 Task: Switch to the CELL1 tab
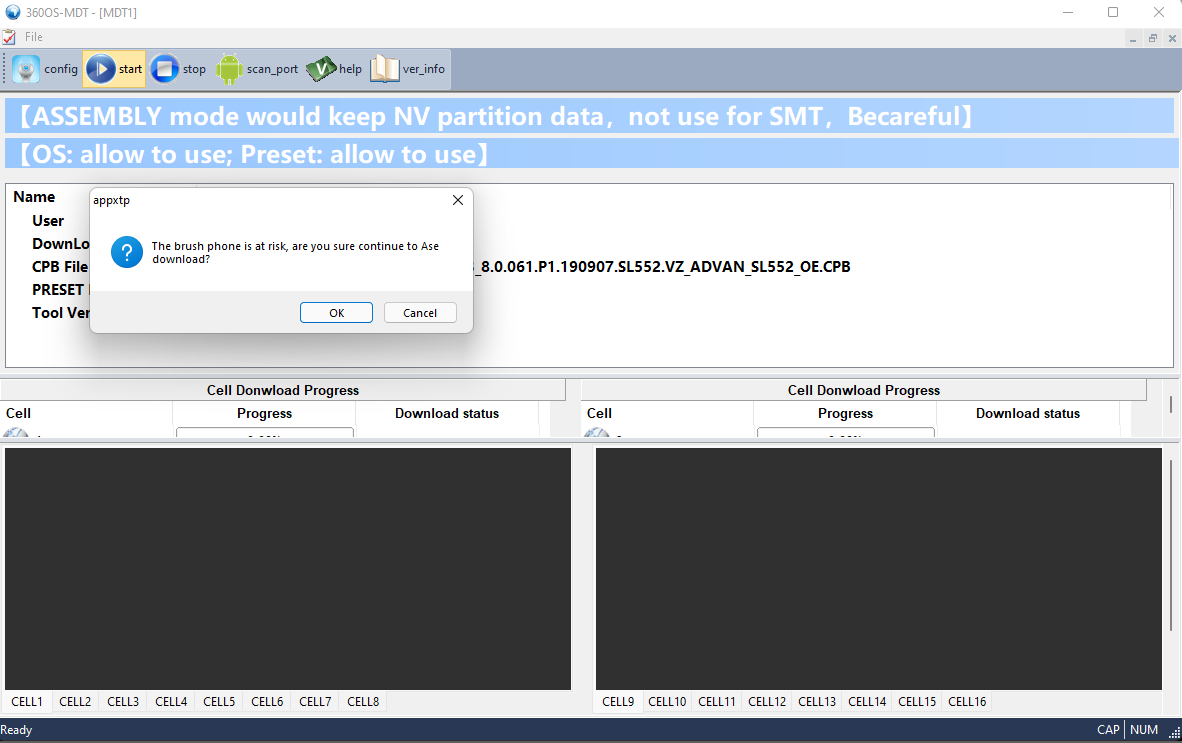(27, 702)
